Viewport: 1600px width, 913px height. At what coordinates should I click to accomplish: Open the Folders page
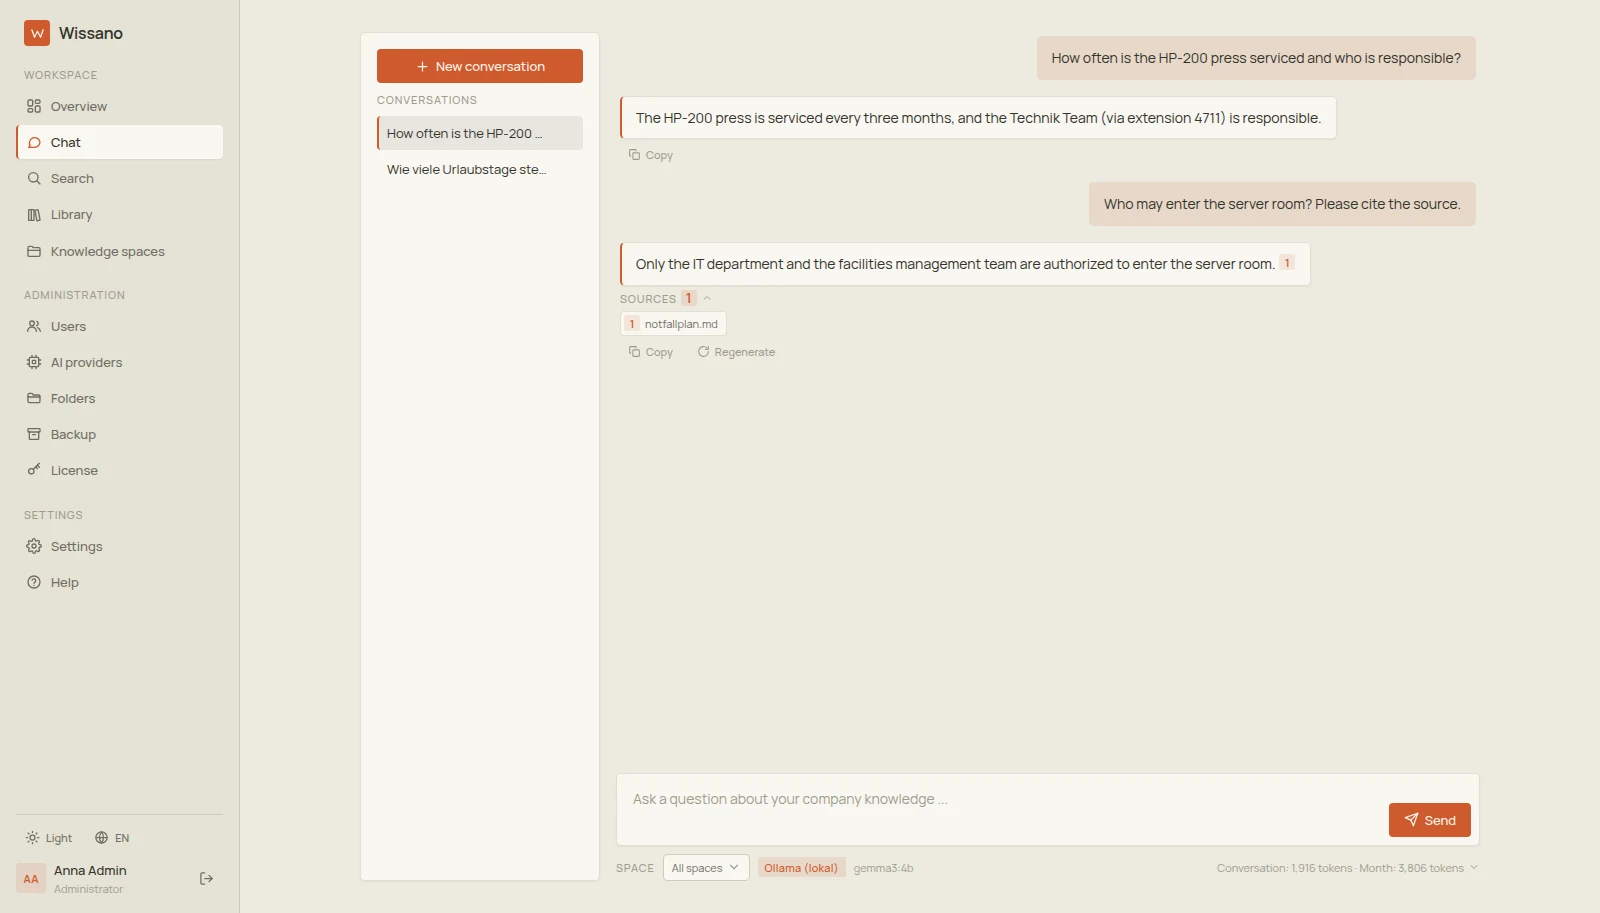pyautogui.click(x=119, y=398)
